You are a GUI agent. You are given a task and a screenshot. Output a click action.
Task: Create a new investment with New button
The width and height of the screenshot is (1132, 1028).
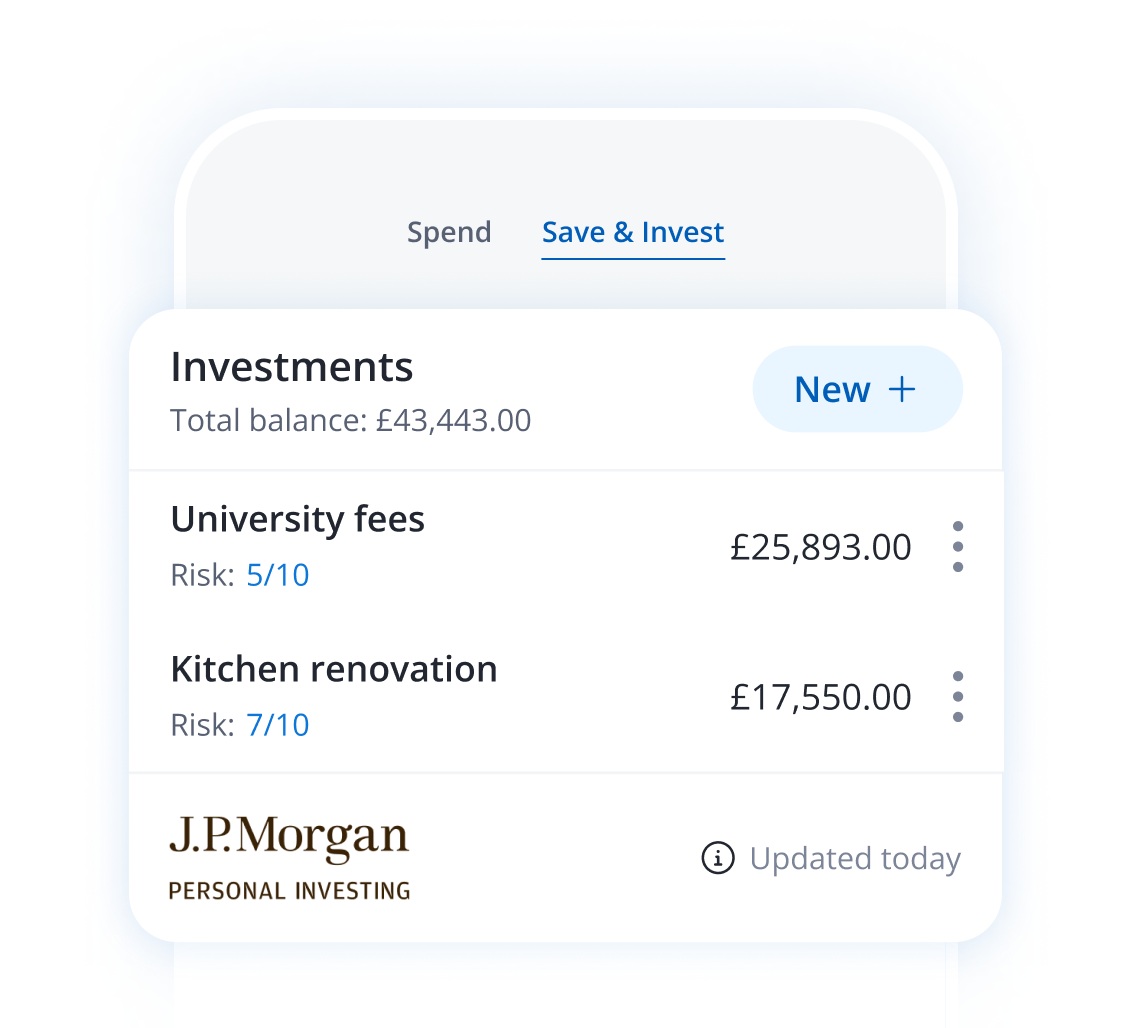click(x=857, y=389)
